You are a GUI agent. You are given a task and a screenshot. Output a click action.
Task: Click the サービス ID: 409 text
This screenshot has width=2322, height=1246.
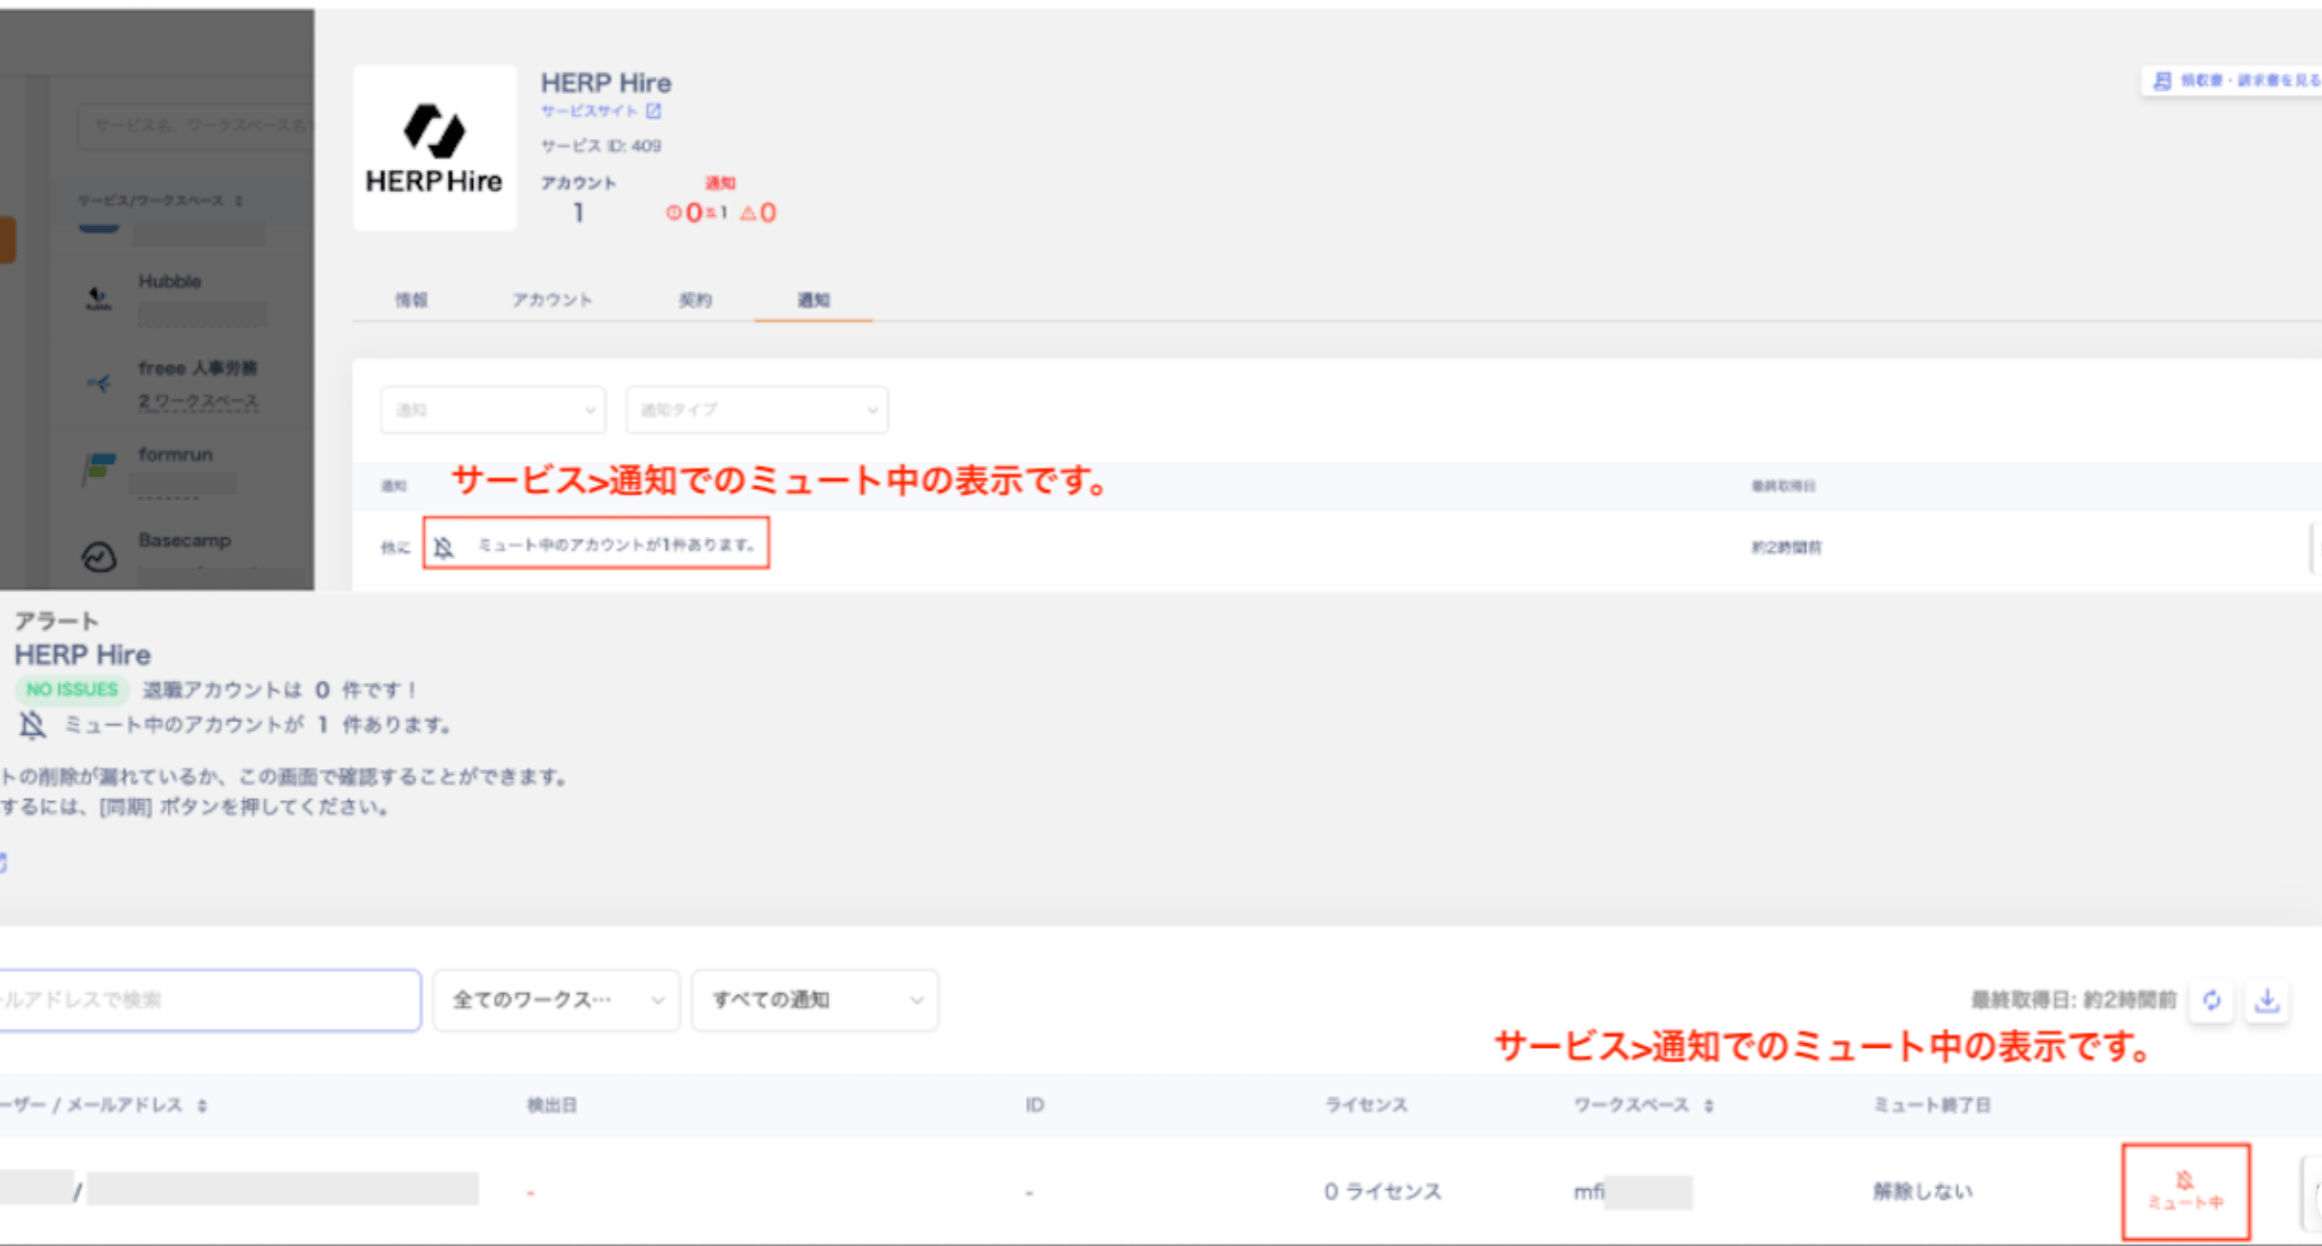click(x=601, y=147)
